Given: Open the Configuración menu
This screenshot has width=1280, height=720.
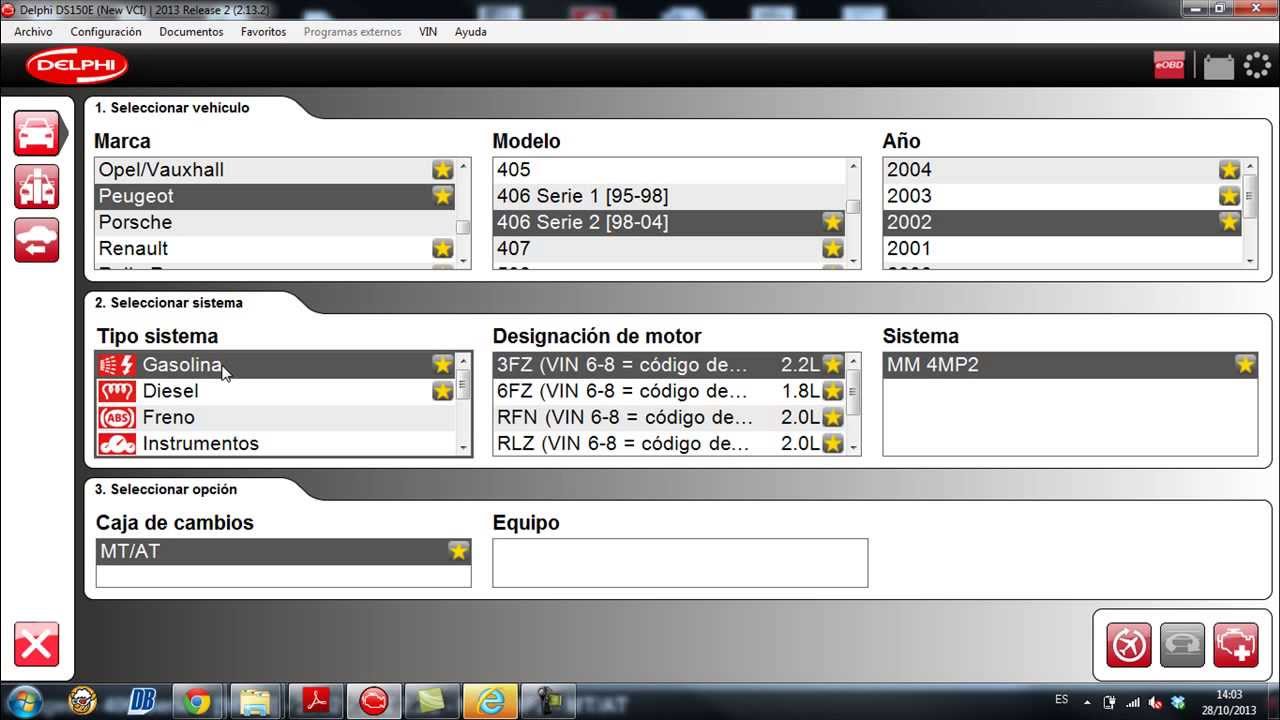Looking at the screenshot, I should pyautogui.click(x=106, y=32).
